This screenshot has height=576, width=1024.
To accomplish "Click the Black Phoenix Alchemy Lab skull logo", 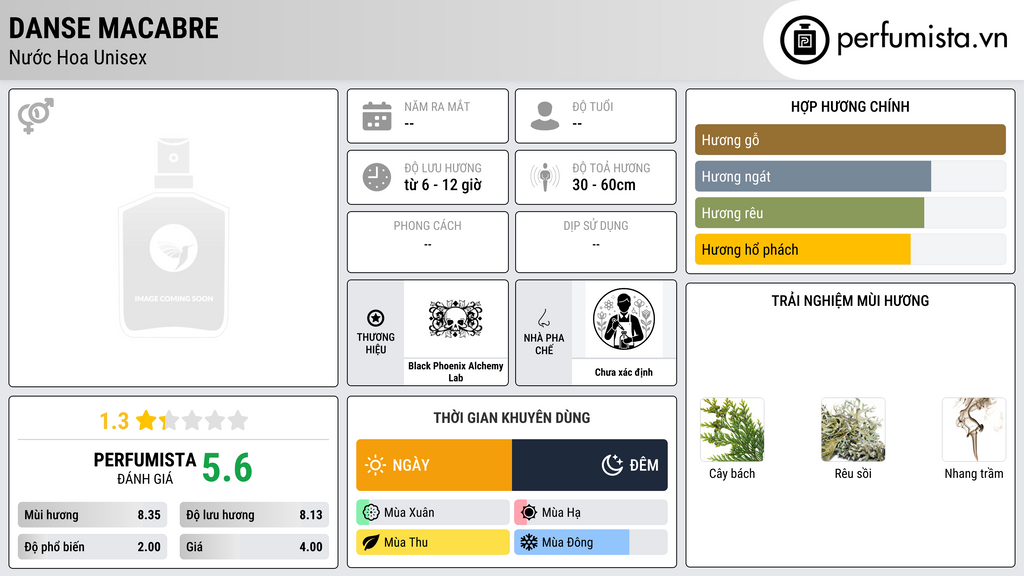I will pos(455,319).
